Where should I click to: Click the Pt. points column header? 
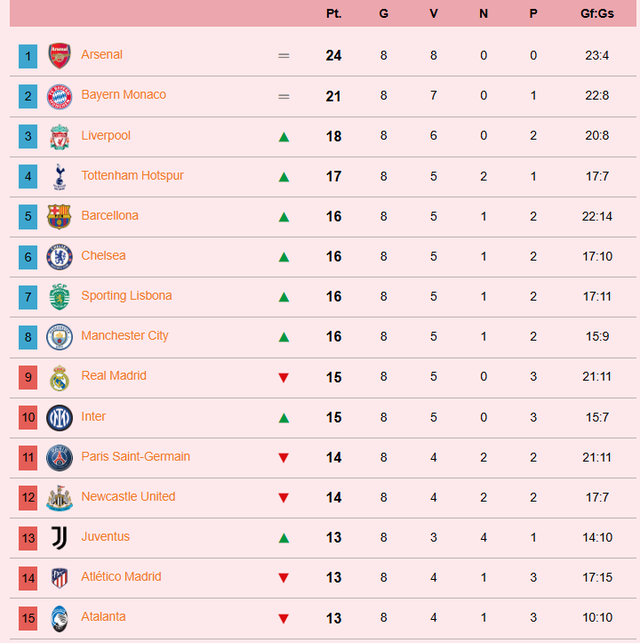[333, 14]
